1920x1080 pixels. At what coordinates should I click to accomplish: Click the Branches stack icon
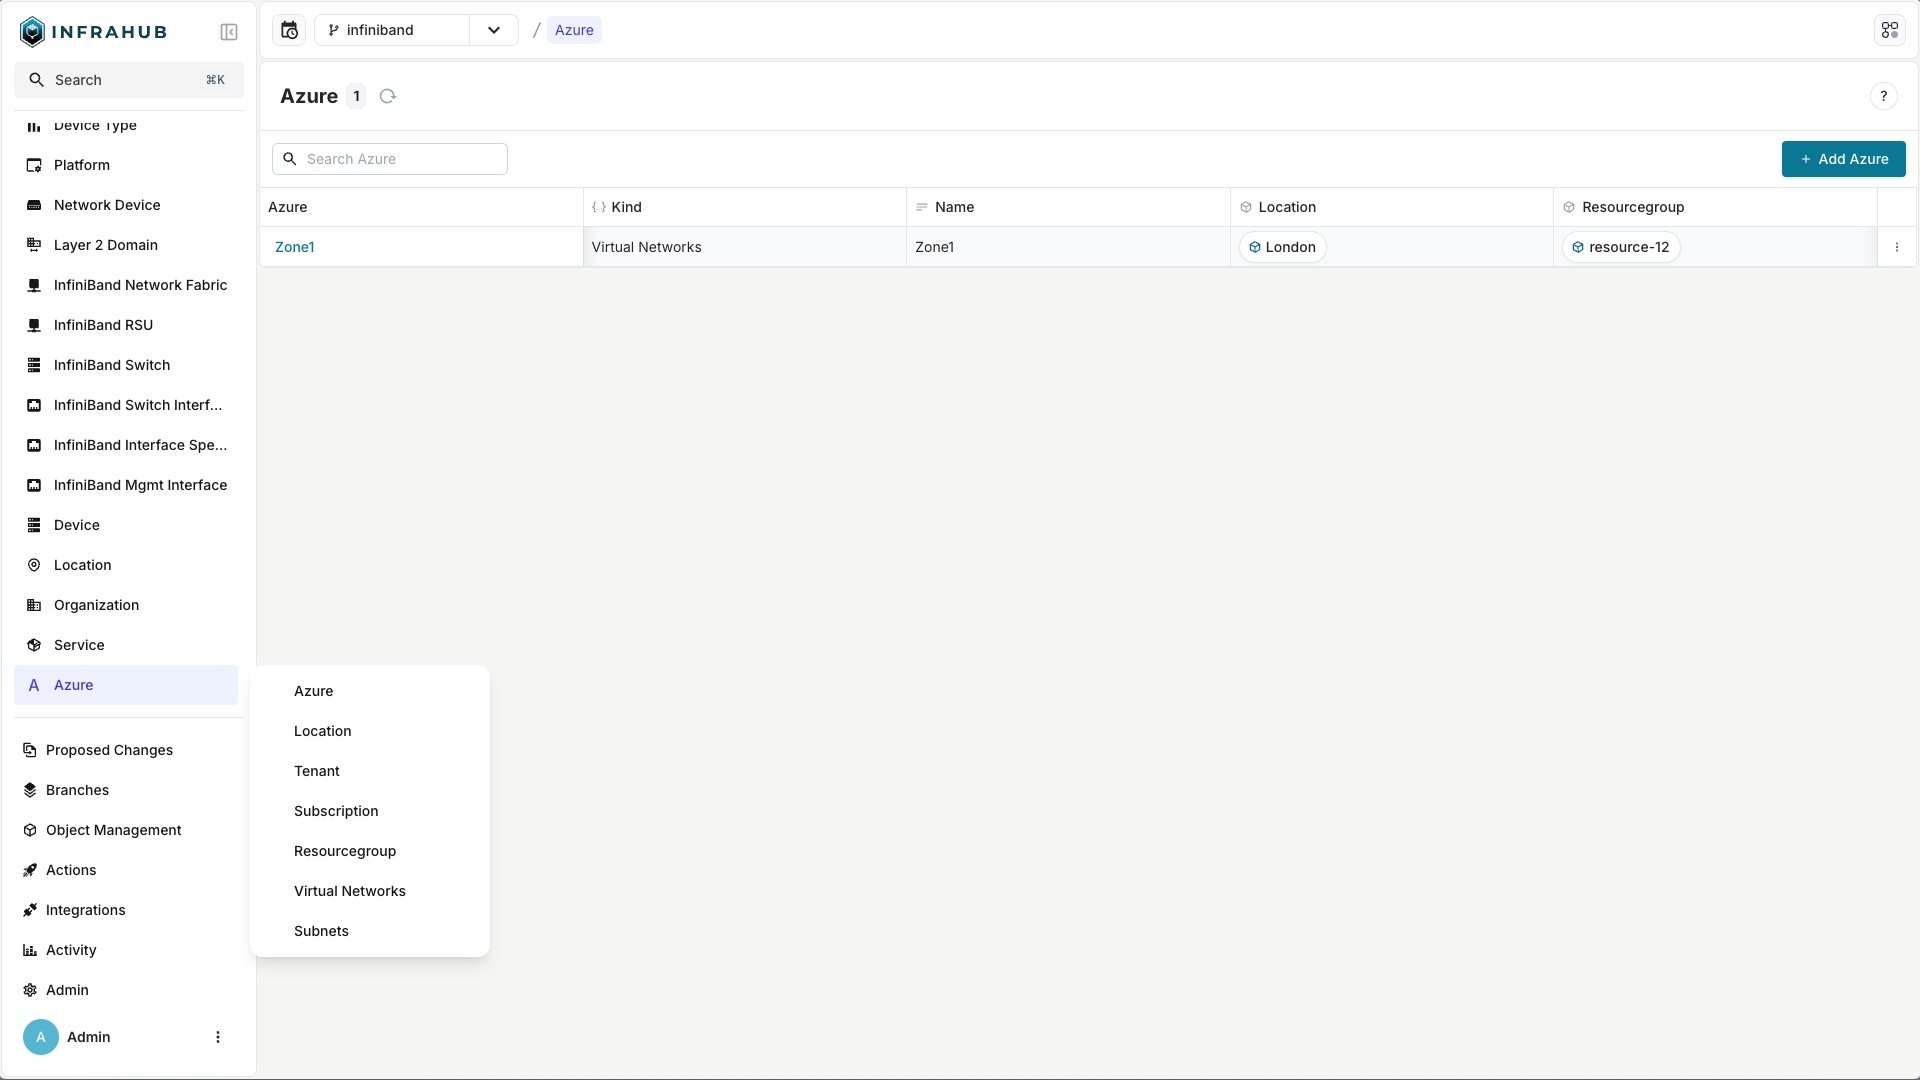[30, 790]
